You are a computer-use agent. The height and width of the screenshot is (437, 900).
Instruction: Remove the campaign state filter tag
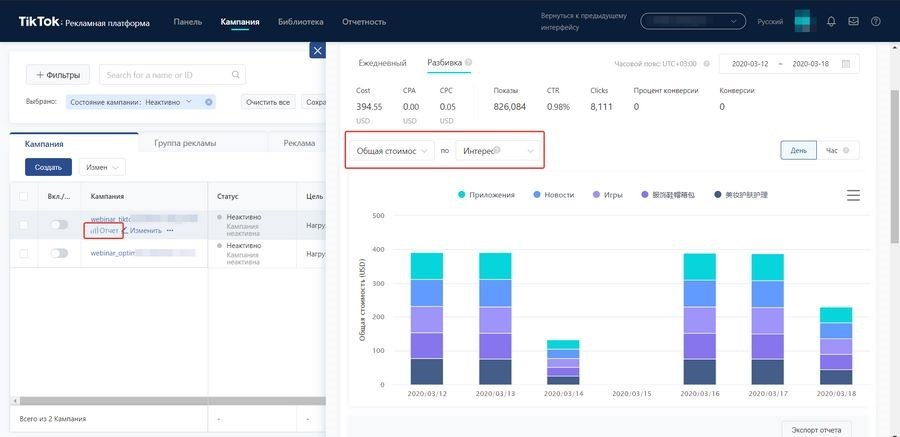(209, 102)
